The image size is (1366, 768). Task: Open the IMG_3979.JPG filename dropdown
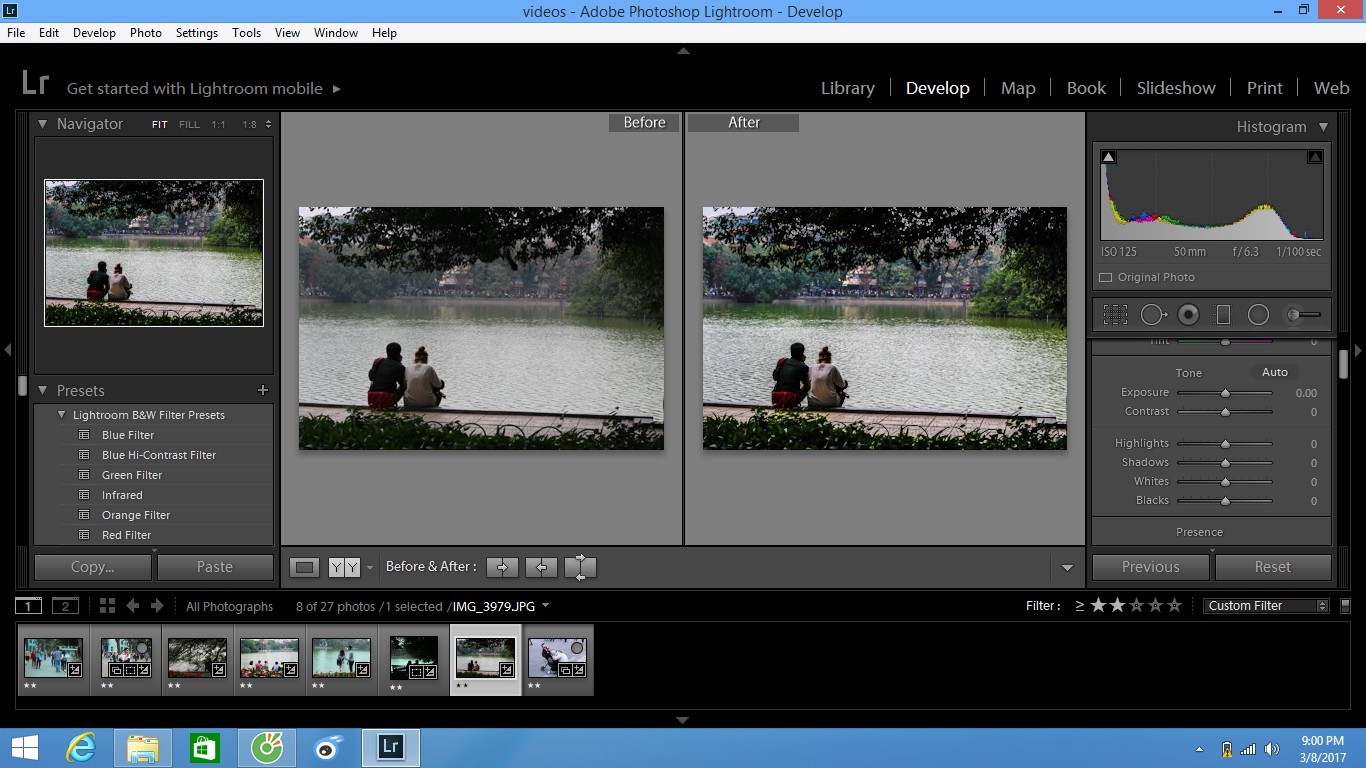[x=545, y=605]
